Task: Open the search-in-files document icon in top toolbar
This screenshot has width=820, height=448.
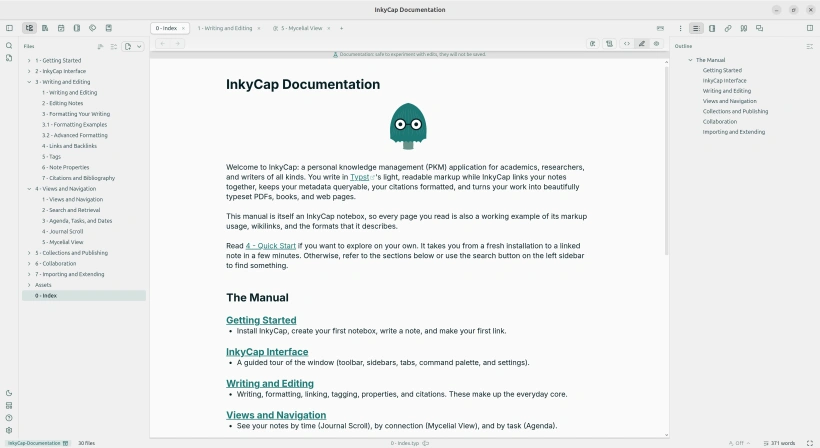Action: (x=45, y=28)
